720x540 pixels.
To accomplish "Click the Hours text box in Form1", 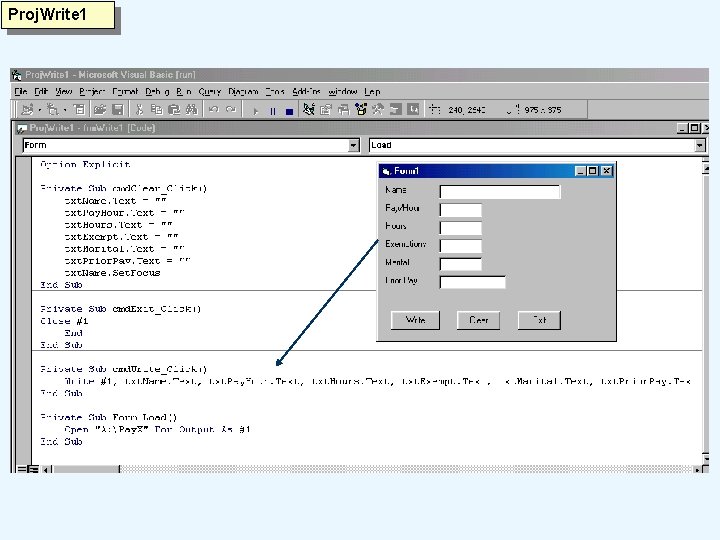I will 461,228.
